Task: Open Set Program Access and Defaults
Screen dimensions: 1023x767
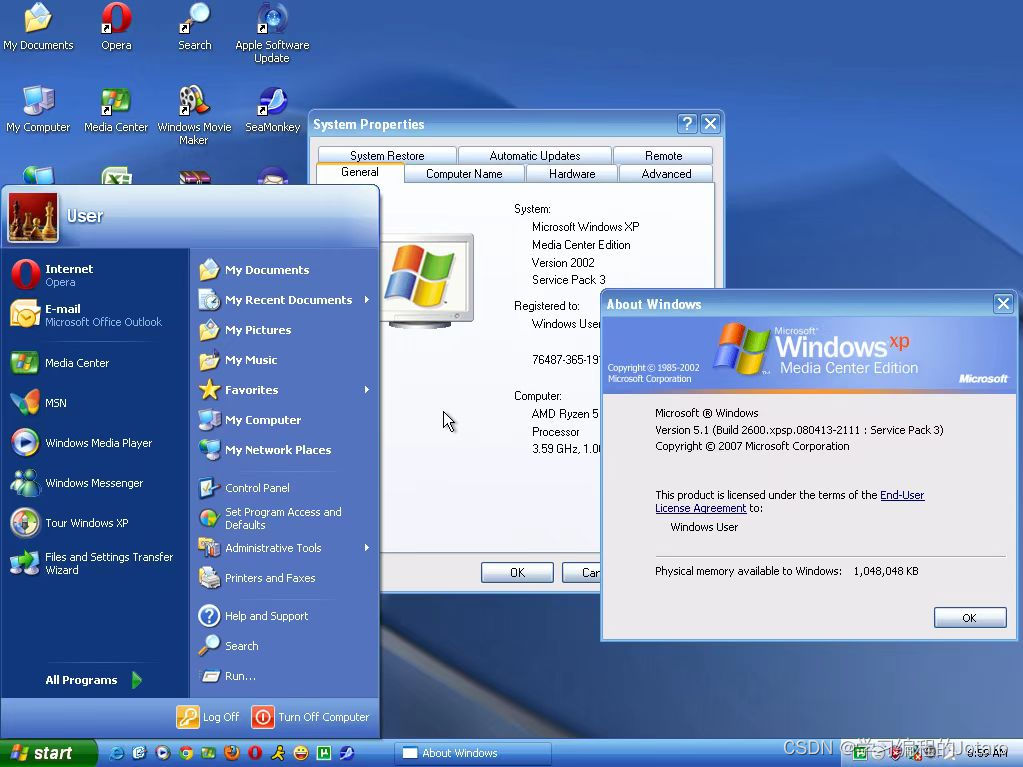Action: click(285, 518)
